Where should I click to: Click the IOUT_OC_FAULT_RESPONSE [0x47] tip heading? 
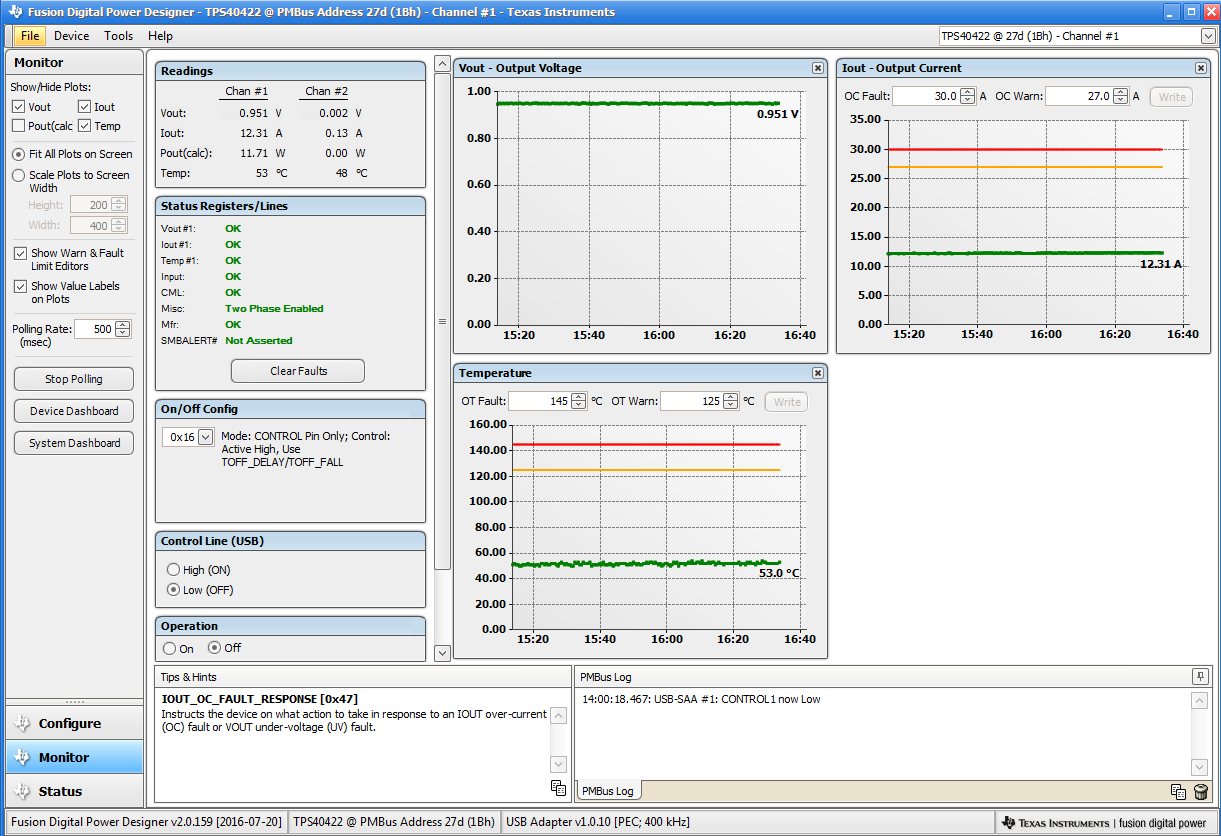tap(259, 699)
